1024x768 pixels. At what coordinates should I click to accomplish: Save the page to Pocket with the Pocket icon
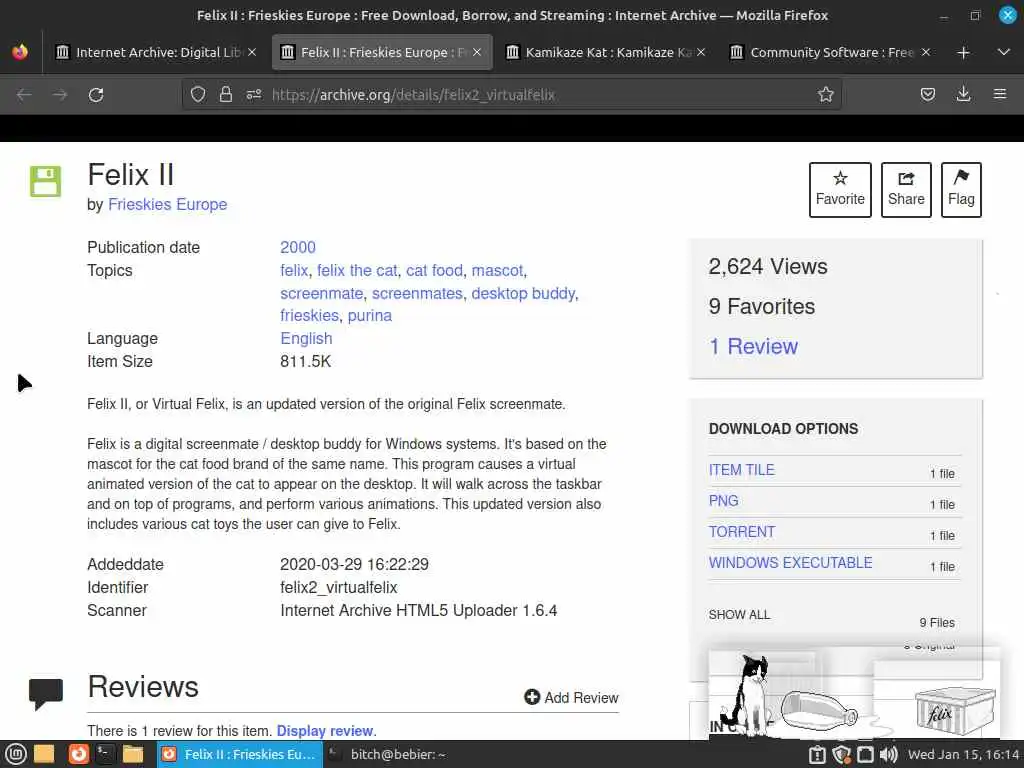click(x=927, y=95)
